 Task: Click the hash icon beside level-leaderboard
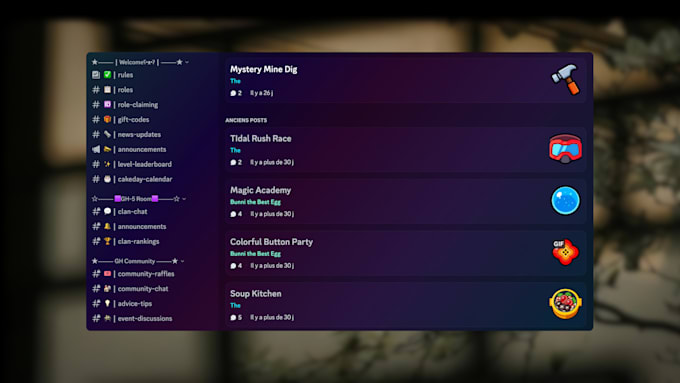(x=96, y=164)
